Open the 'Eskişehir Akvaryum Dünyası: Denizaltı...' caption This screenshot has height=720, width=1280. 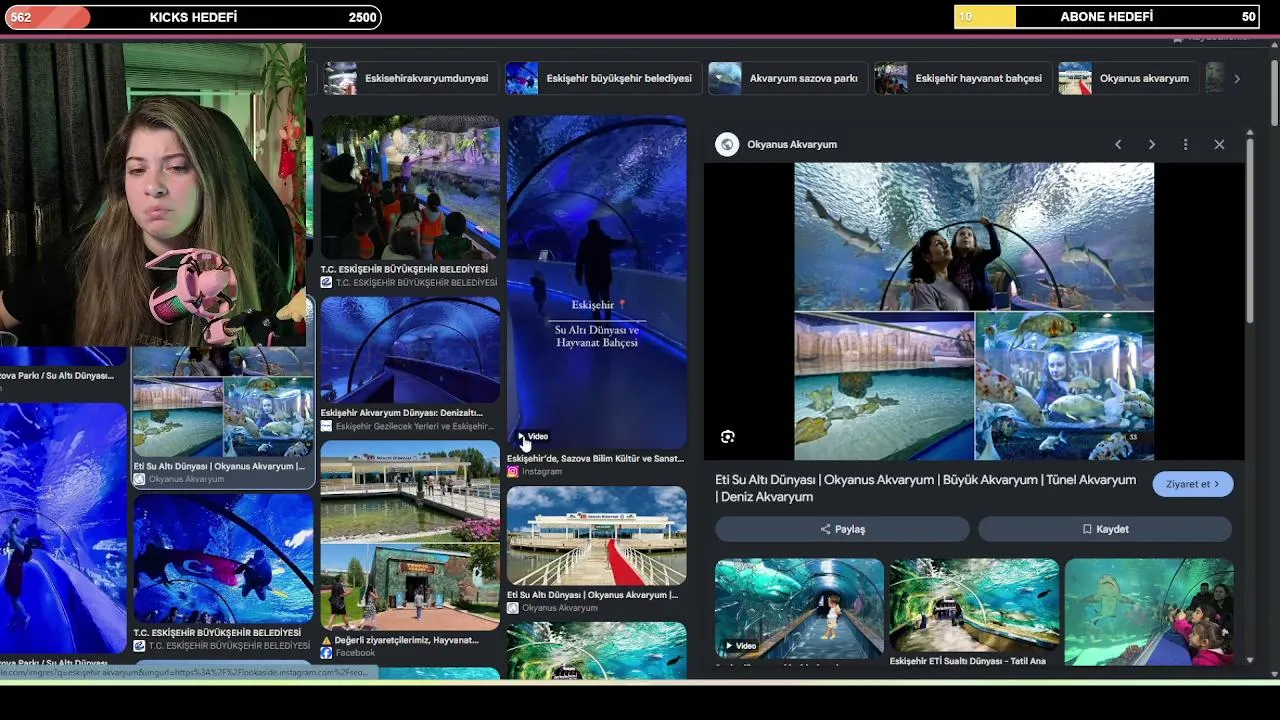click(x=402, y=413)
